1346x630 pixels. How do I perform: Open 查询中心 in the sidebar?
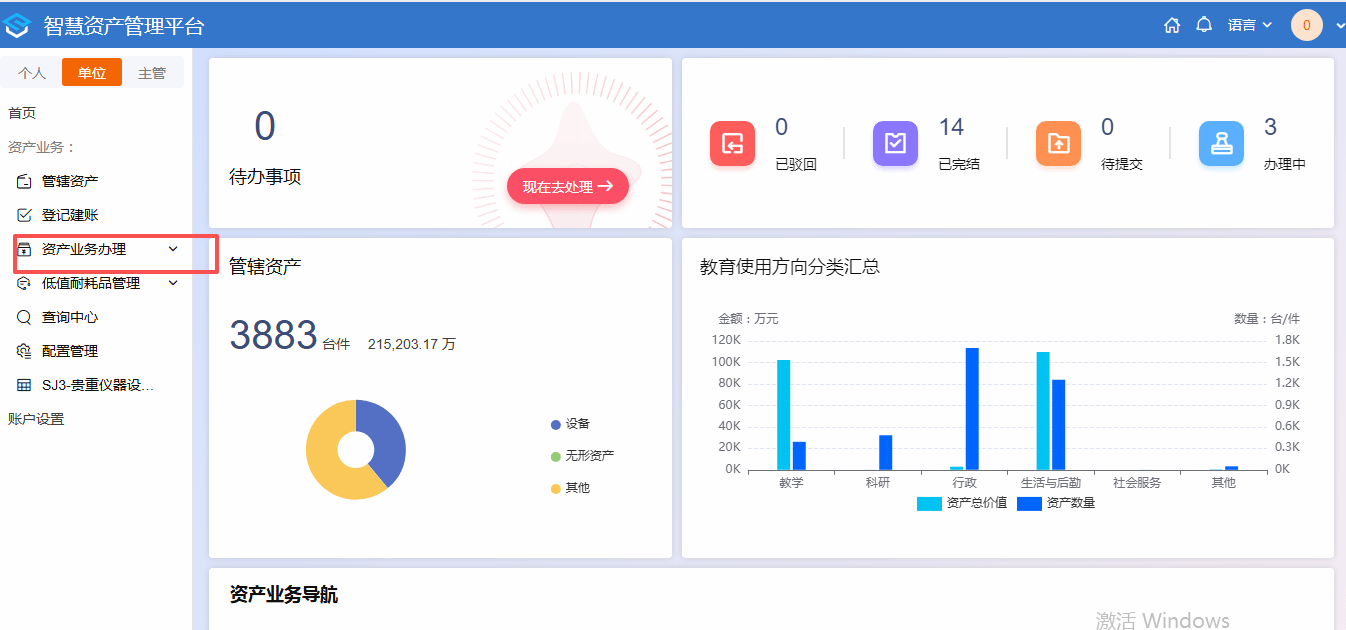70,317
